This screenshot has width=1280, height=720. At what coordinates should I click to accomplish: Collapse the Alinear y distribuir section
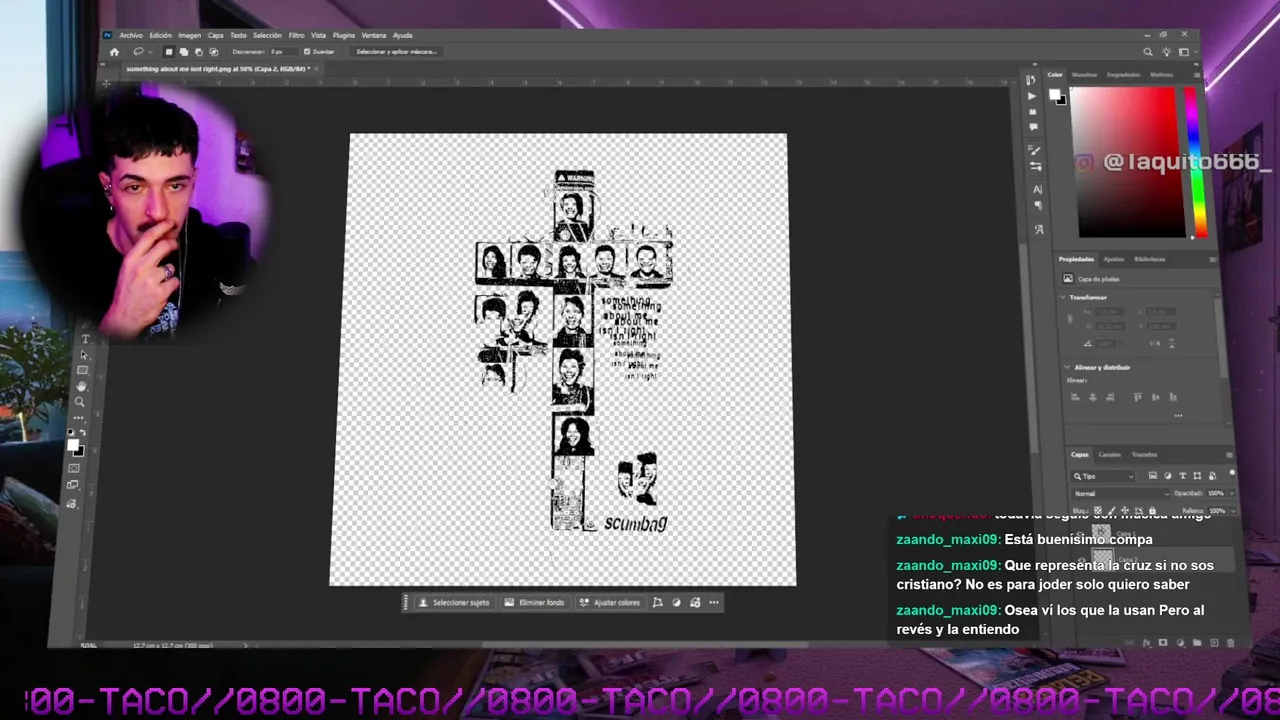1067,367
